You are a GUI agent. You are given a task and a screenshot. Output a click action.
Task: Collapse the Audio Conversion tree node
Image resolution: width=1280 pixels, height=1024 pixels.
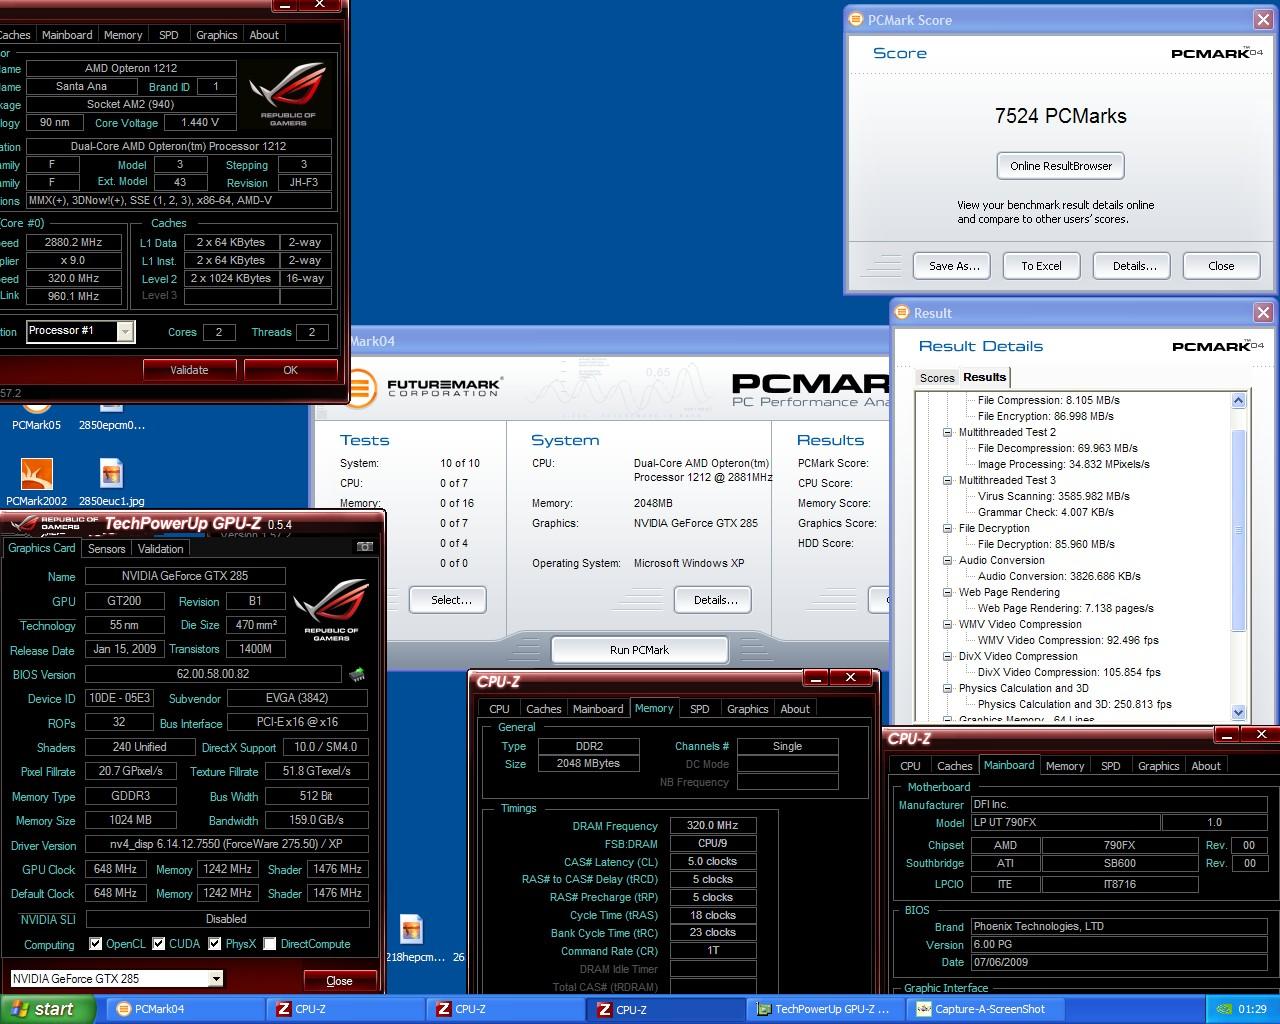click(x=947, y=560)
